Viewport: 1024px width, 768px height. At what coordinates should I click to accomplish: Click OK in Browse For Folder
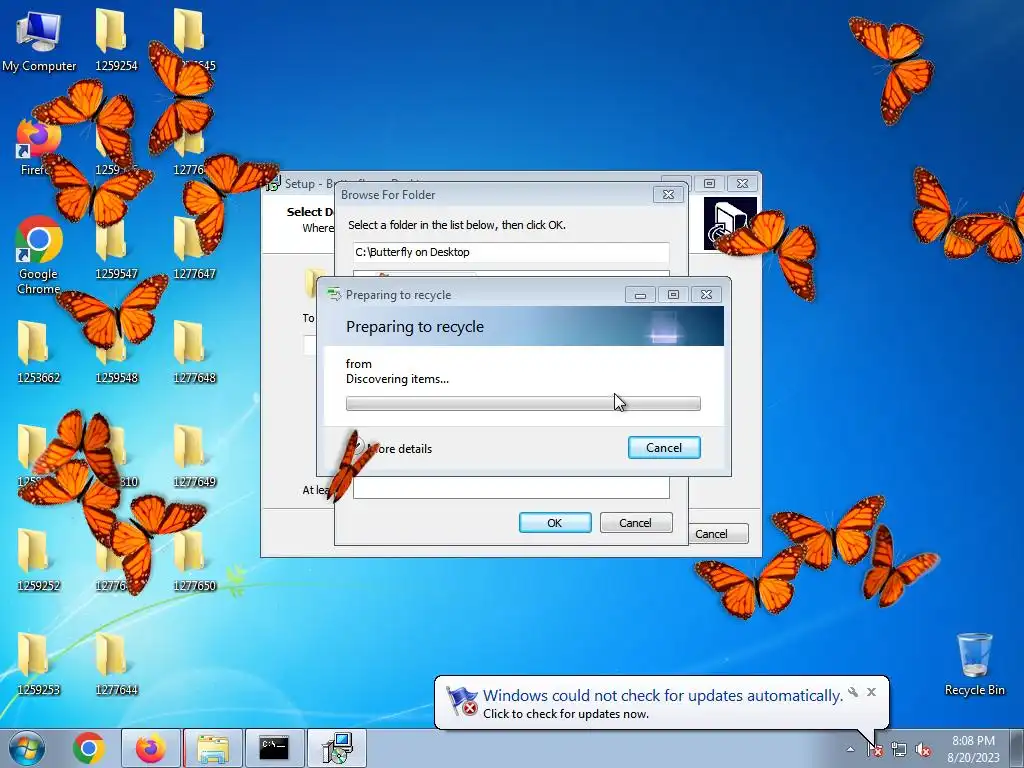coord(555,523)
